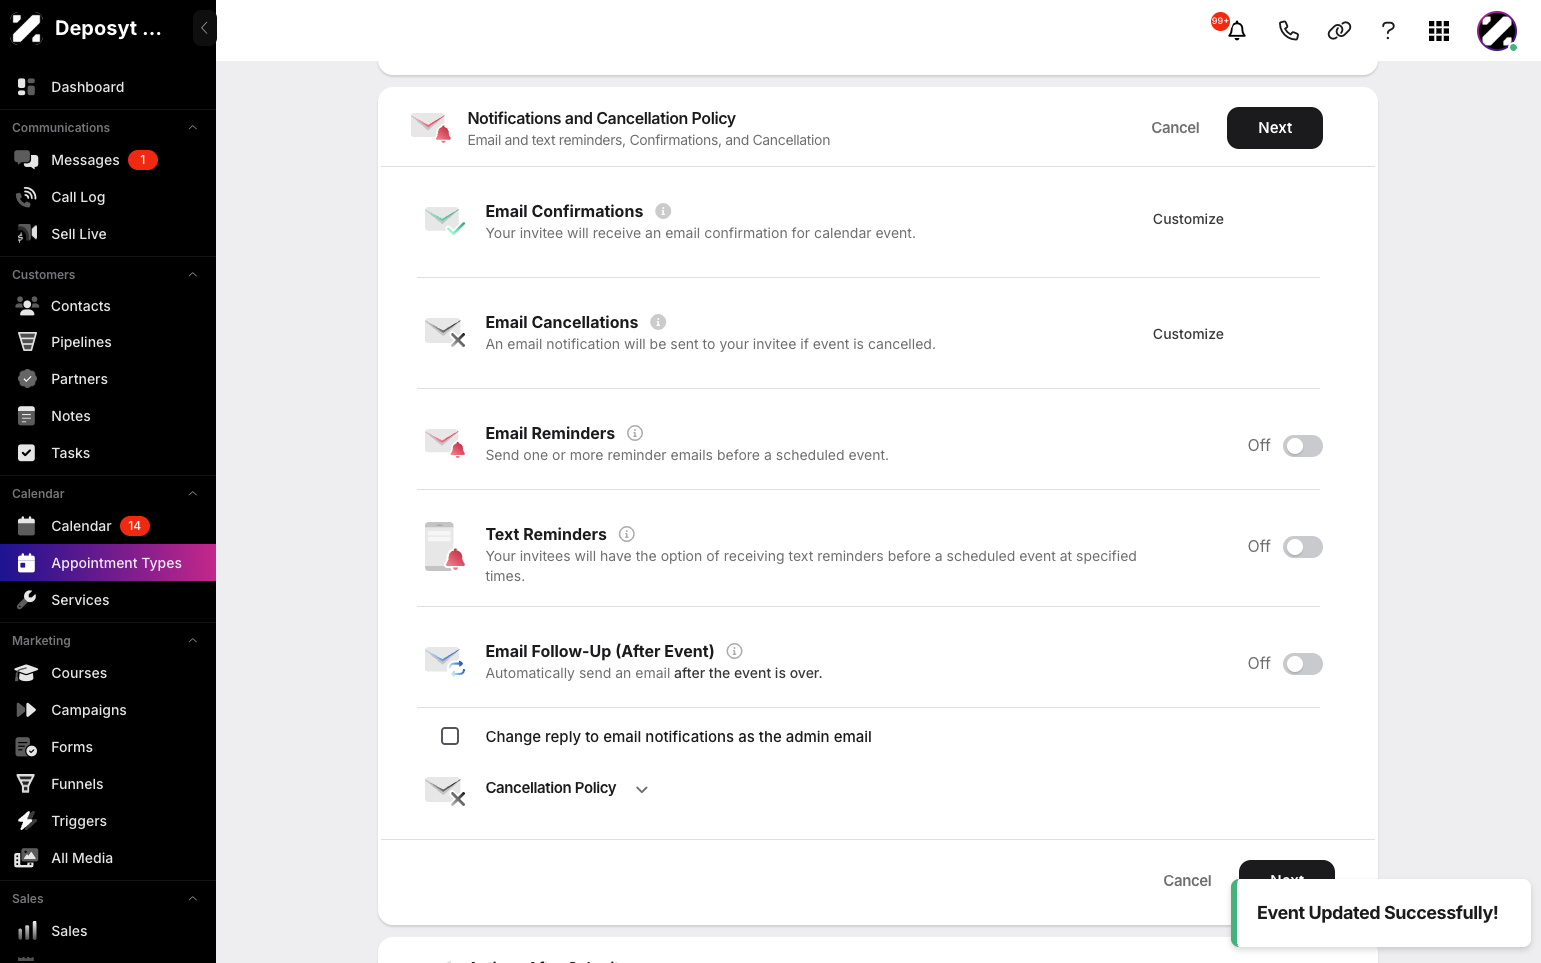Customize Email Cancellations
This screenshot has width=1541, height=963.
(1188, 334)
